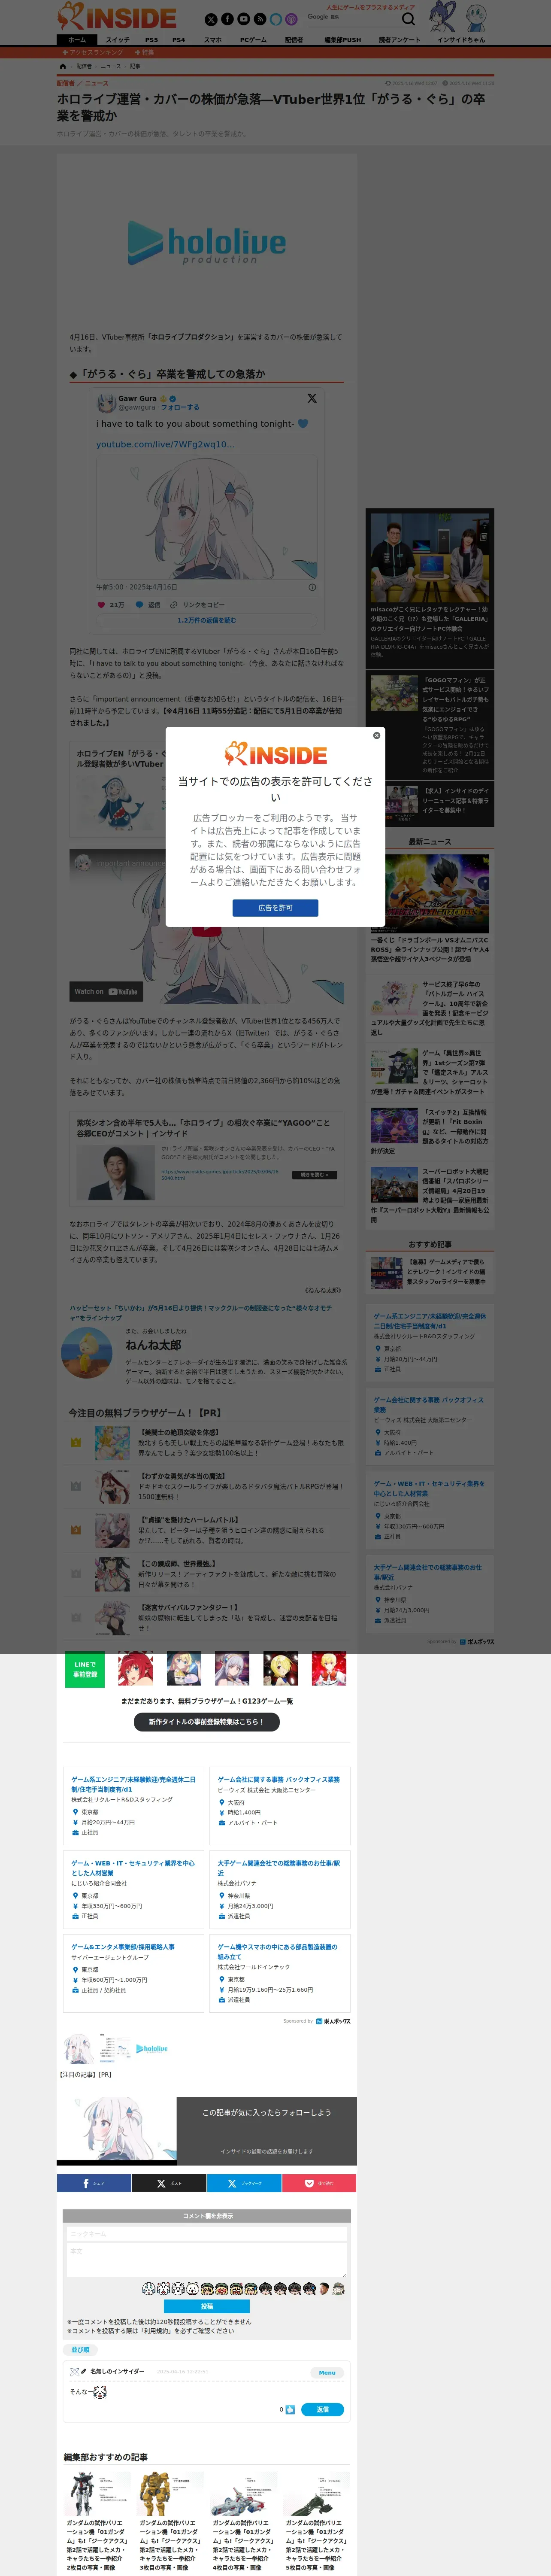Screen dimensions: 551x2576
Task: Click リンクをコピー on embedded tweet
Action: click(x=197, y=605)
